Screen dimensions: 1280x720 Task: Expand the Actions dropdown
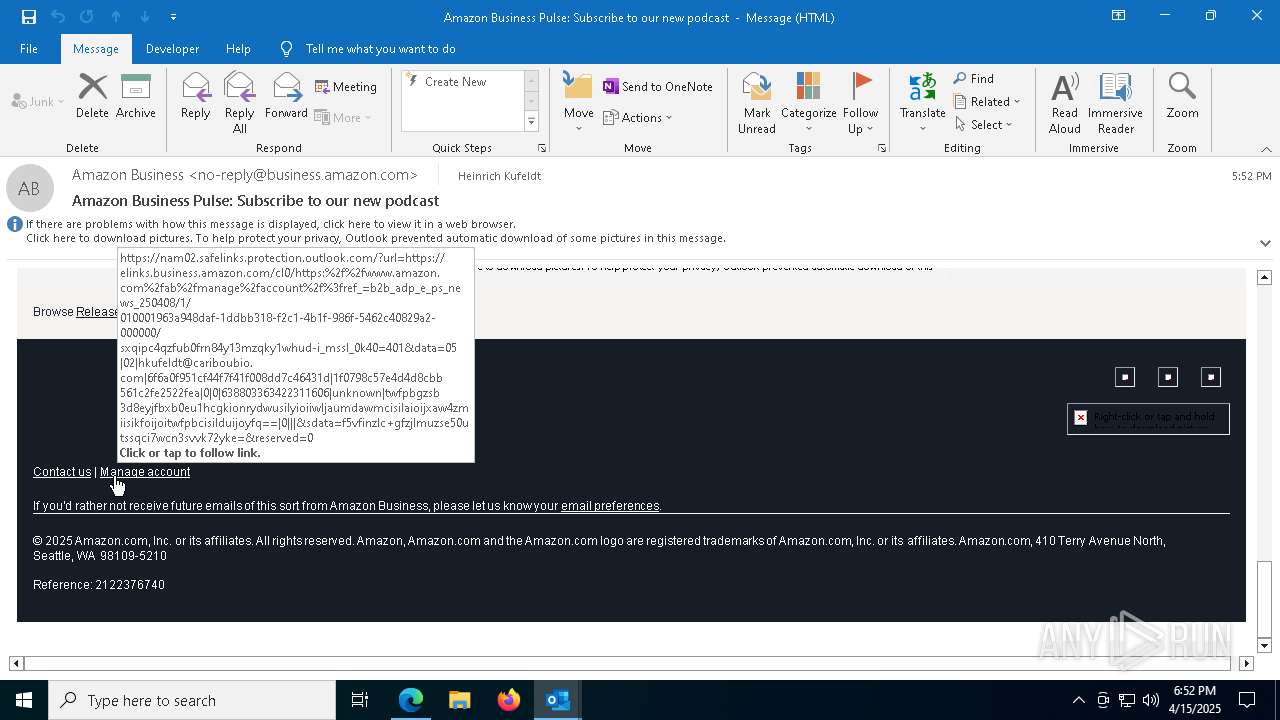point(638,118)
